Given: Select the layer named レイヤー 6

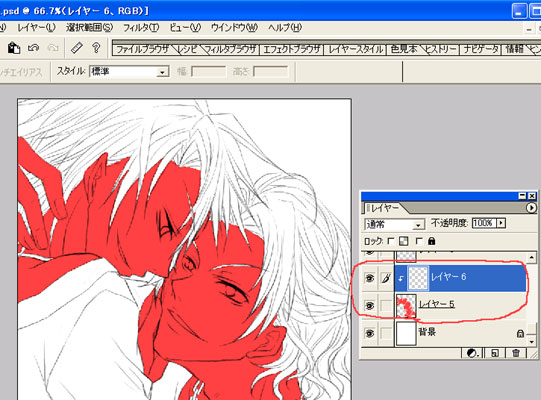Looking at the screenshot, I should coord(449,277).
